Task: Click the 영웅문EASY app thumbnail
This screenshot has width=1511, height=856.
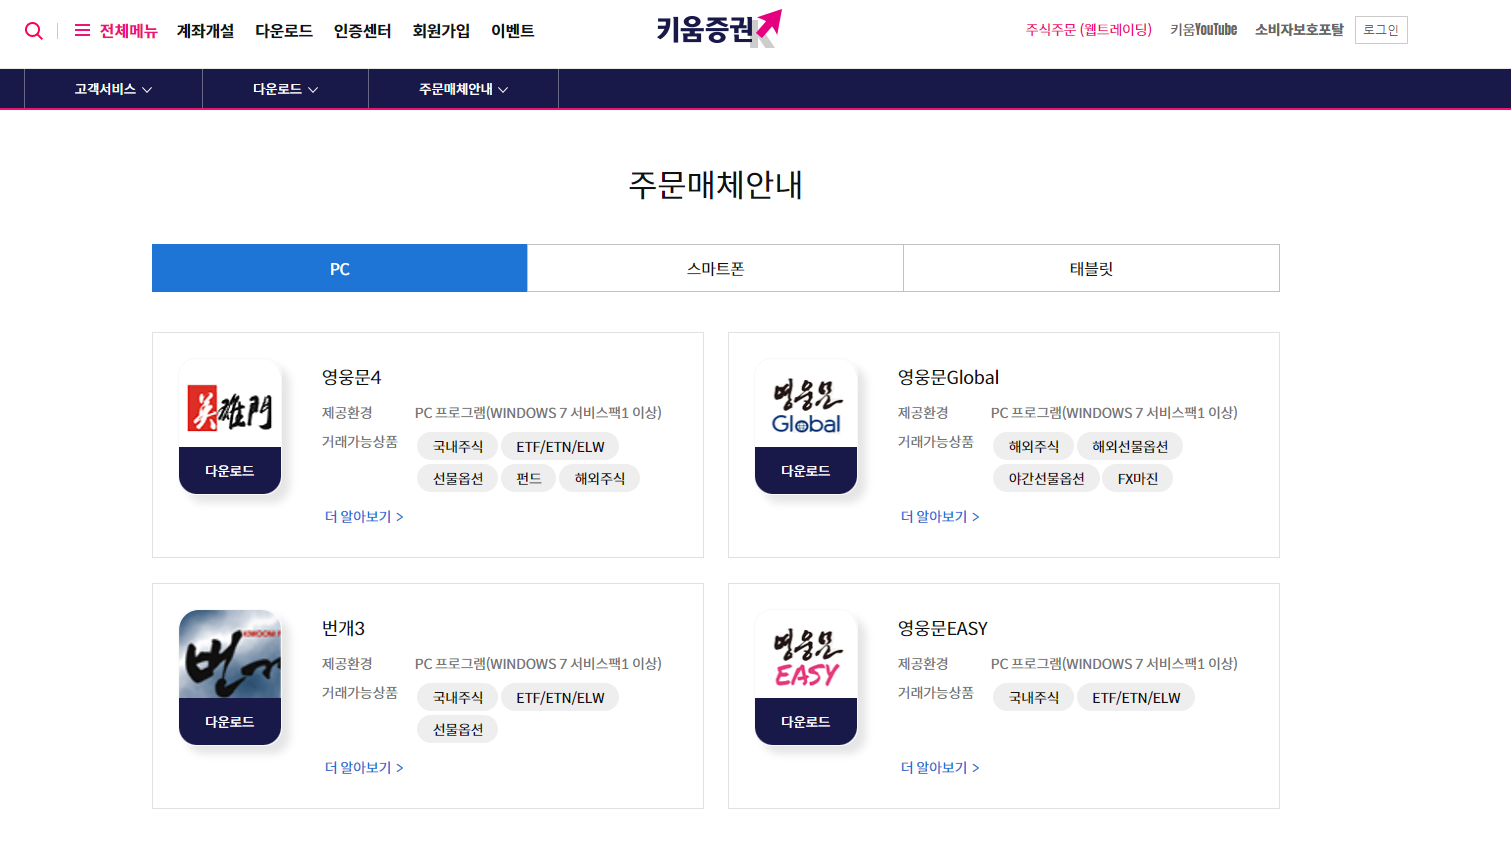Action: (x=806, y=654)
